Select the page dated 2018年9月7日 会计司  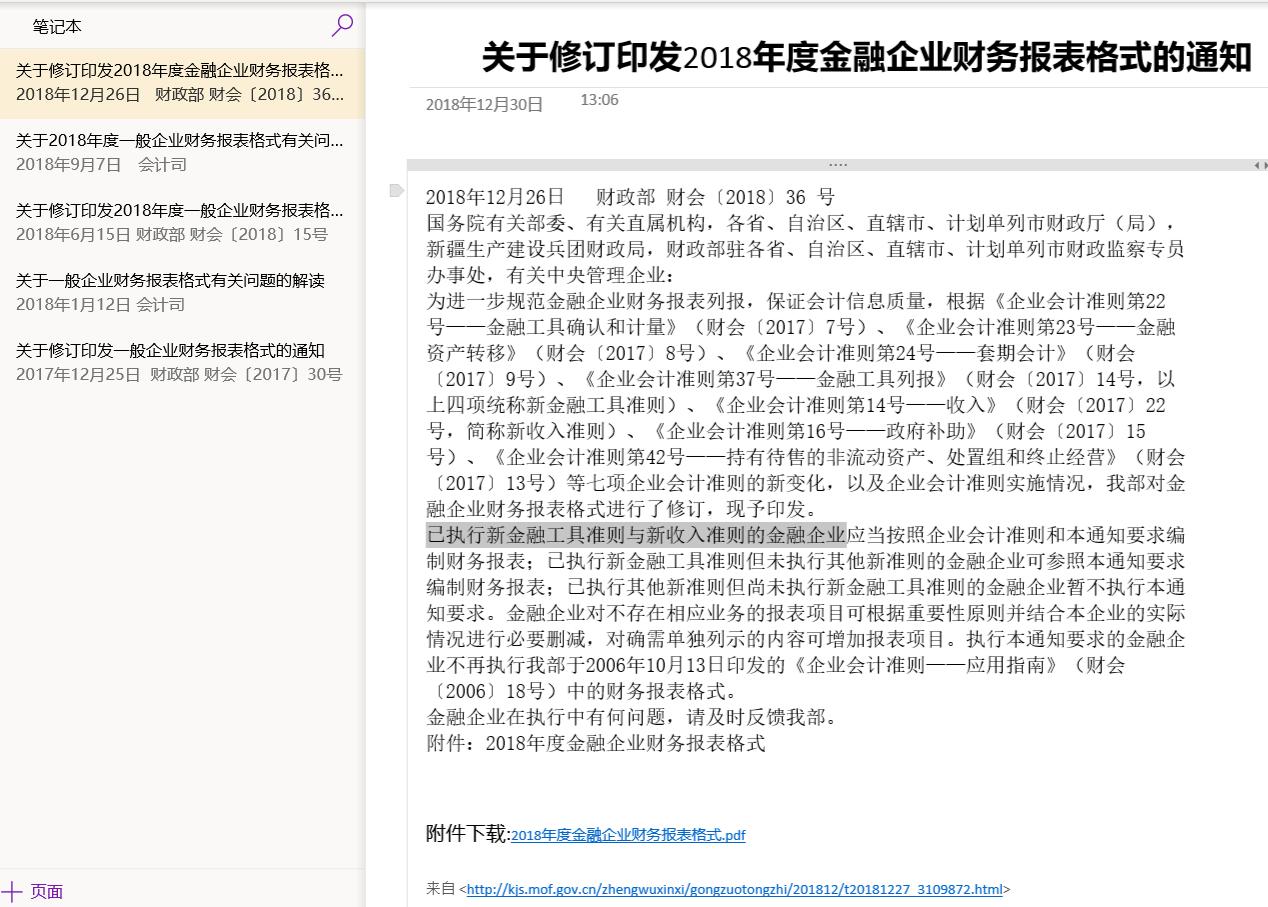pos(180,150)
